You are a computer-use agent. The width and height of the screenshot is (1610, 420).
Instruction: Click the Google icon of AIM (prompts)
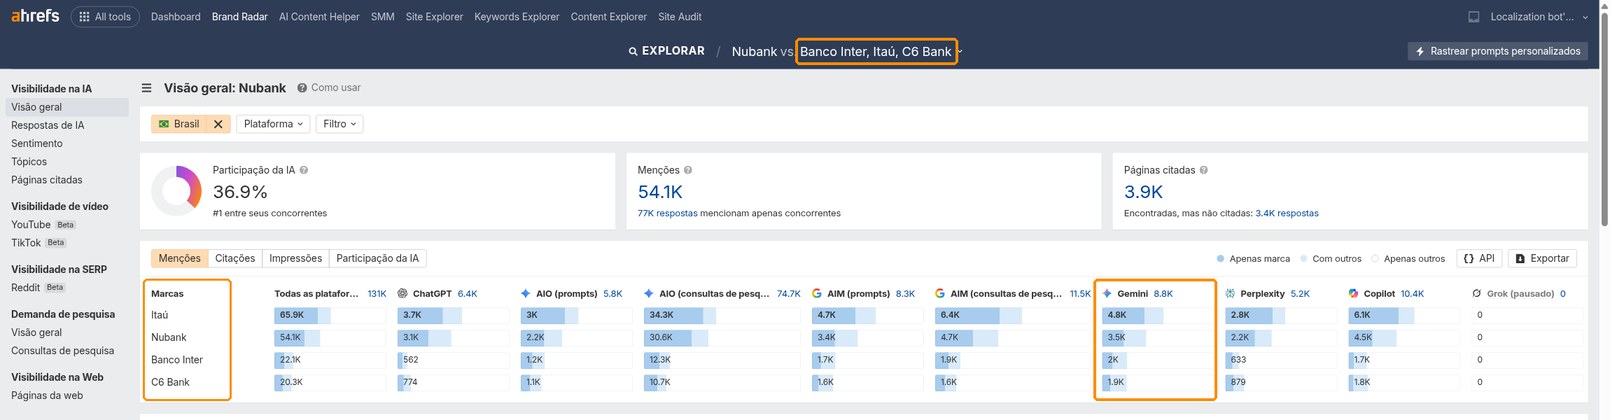(x=817, y=294)
